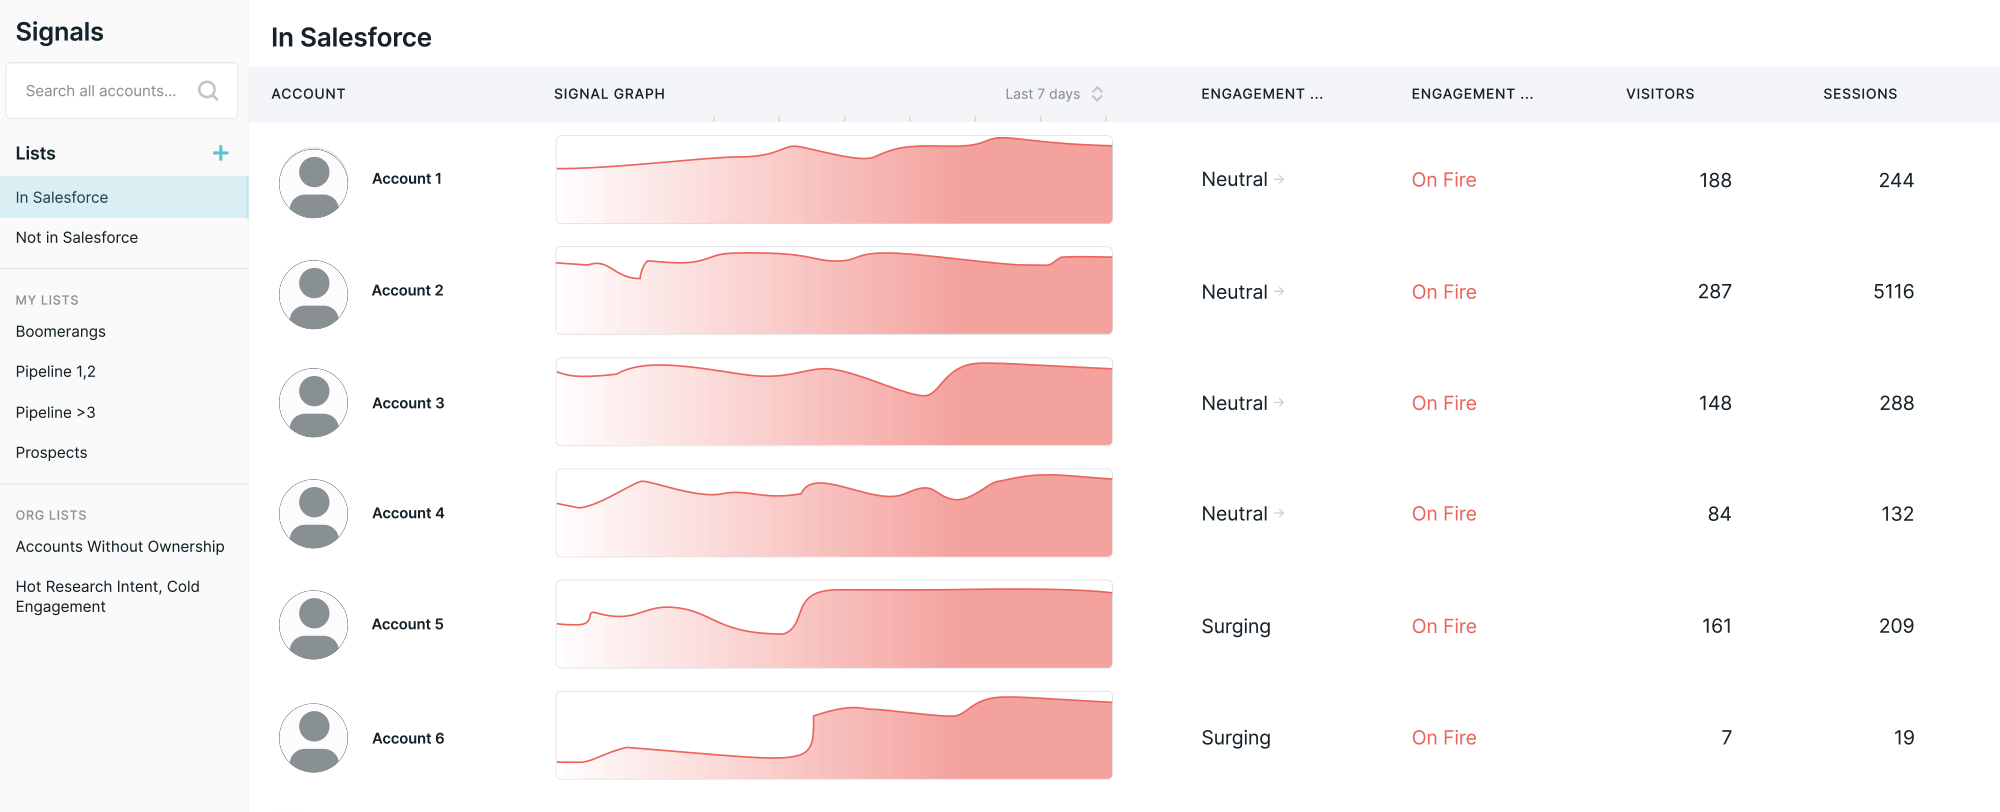
Task: Switch to Not in Salesforce list
Action: 77,238
